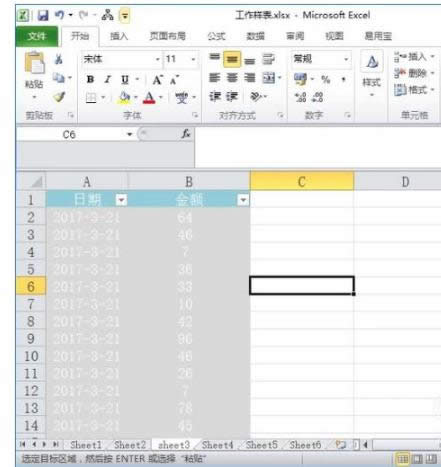Switch to the 数据 (Data) ribbon tab

tap(255, 36)
